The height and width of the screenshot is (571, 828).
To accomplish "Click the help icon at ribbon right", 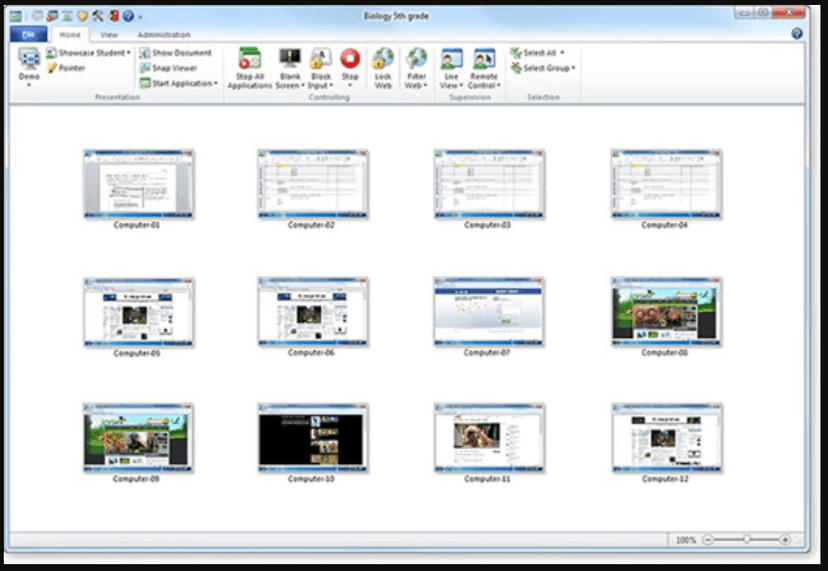I will [797, 34].
